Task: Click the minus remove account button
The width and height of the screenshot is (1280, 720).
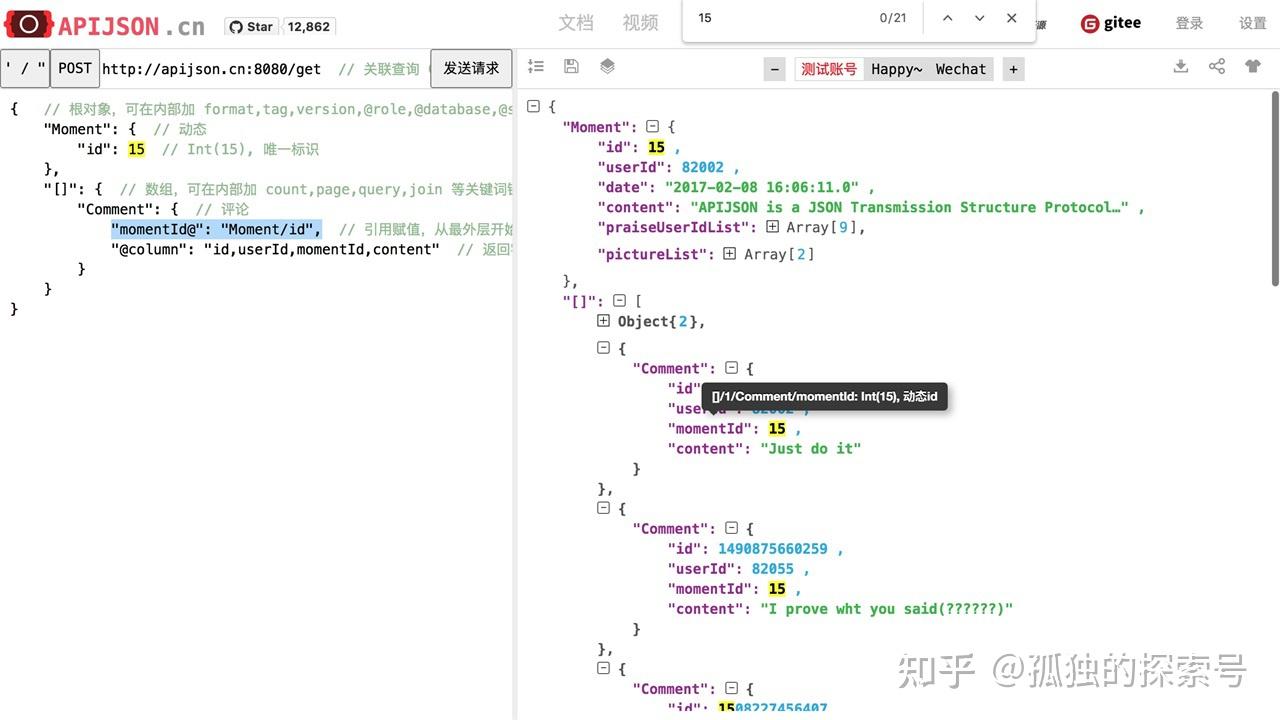Action: point(775,69)
